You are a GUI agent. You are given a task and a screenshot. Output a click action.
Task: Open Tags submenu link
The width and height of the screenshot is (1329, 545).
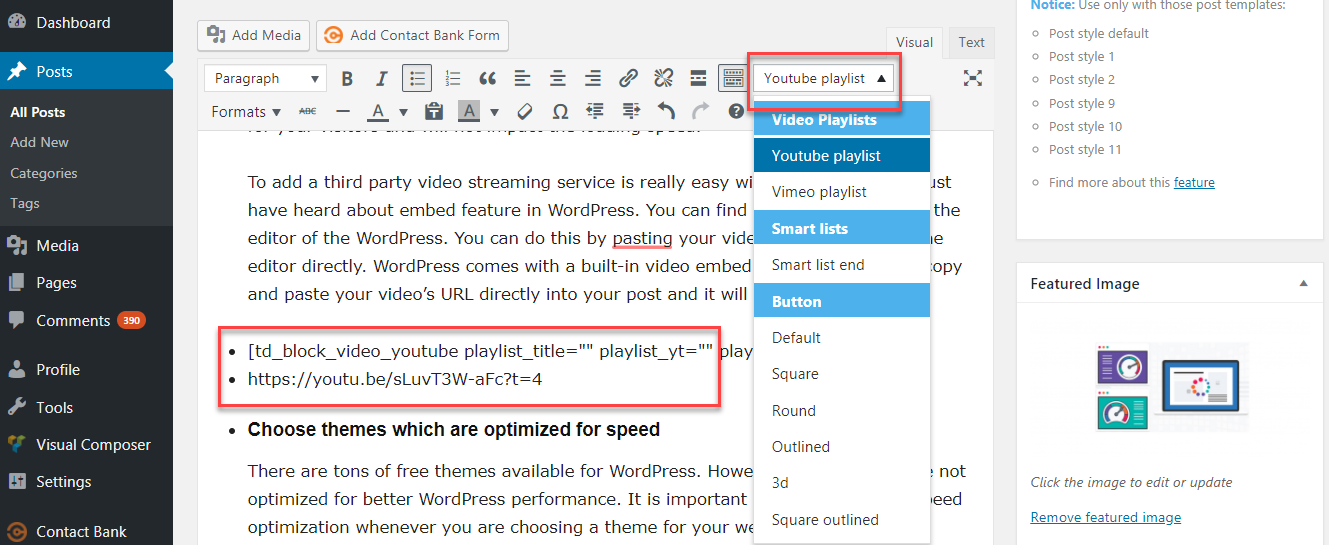pos(25,203)
